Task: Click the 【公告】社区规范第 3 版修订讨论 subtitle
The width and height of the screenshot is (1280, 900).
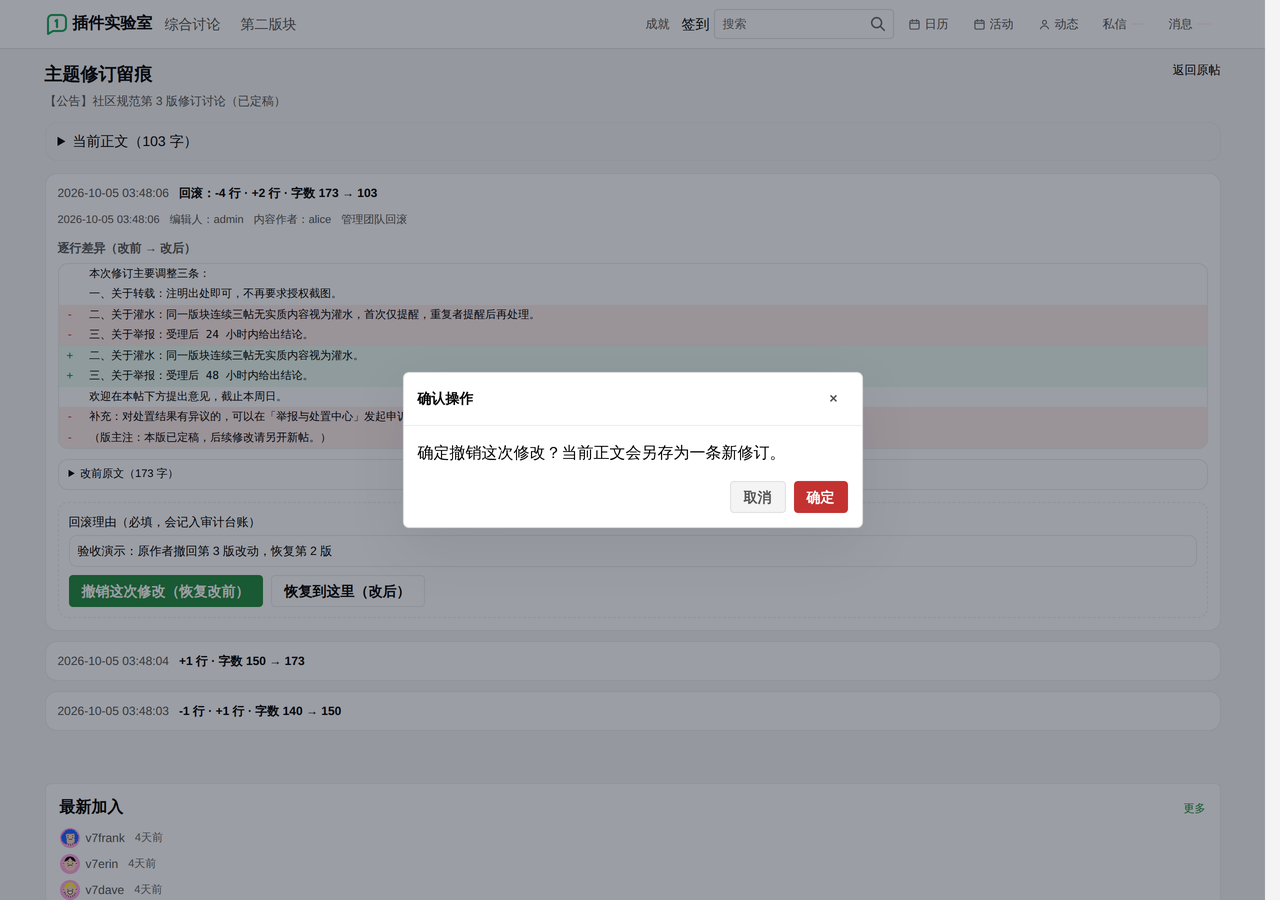Action: [x=165, y=101]
